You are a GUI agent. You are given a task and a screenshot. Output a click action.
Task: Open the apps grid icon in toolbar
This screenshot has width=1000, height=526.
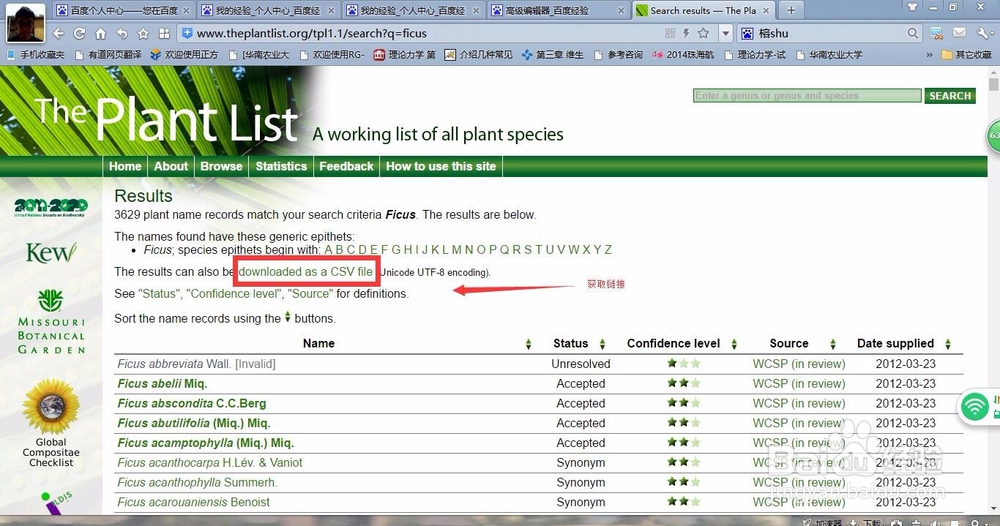[164, 33]
